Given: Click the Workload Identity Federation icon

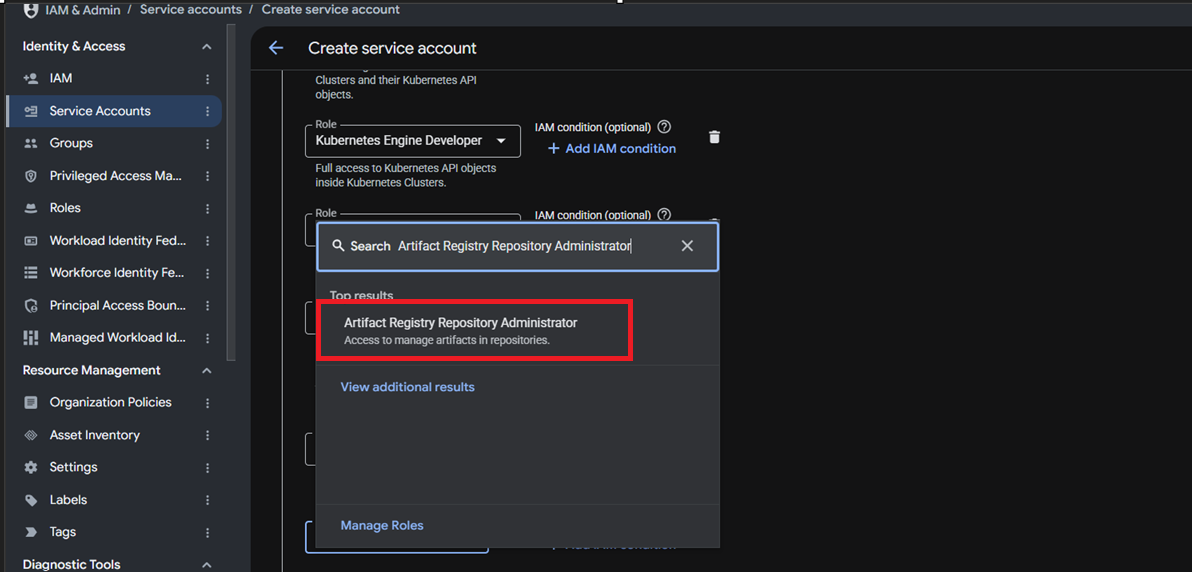Looking at the screenshot, I should click(31, 240).
